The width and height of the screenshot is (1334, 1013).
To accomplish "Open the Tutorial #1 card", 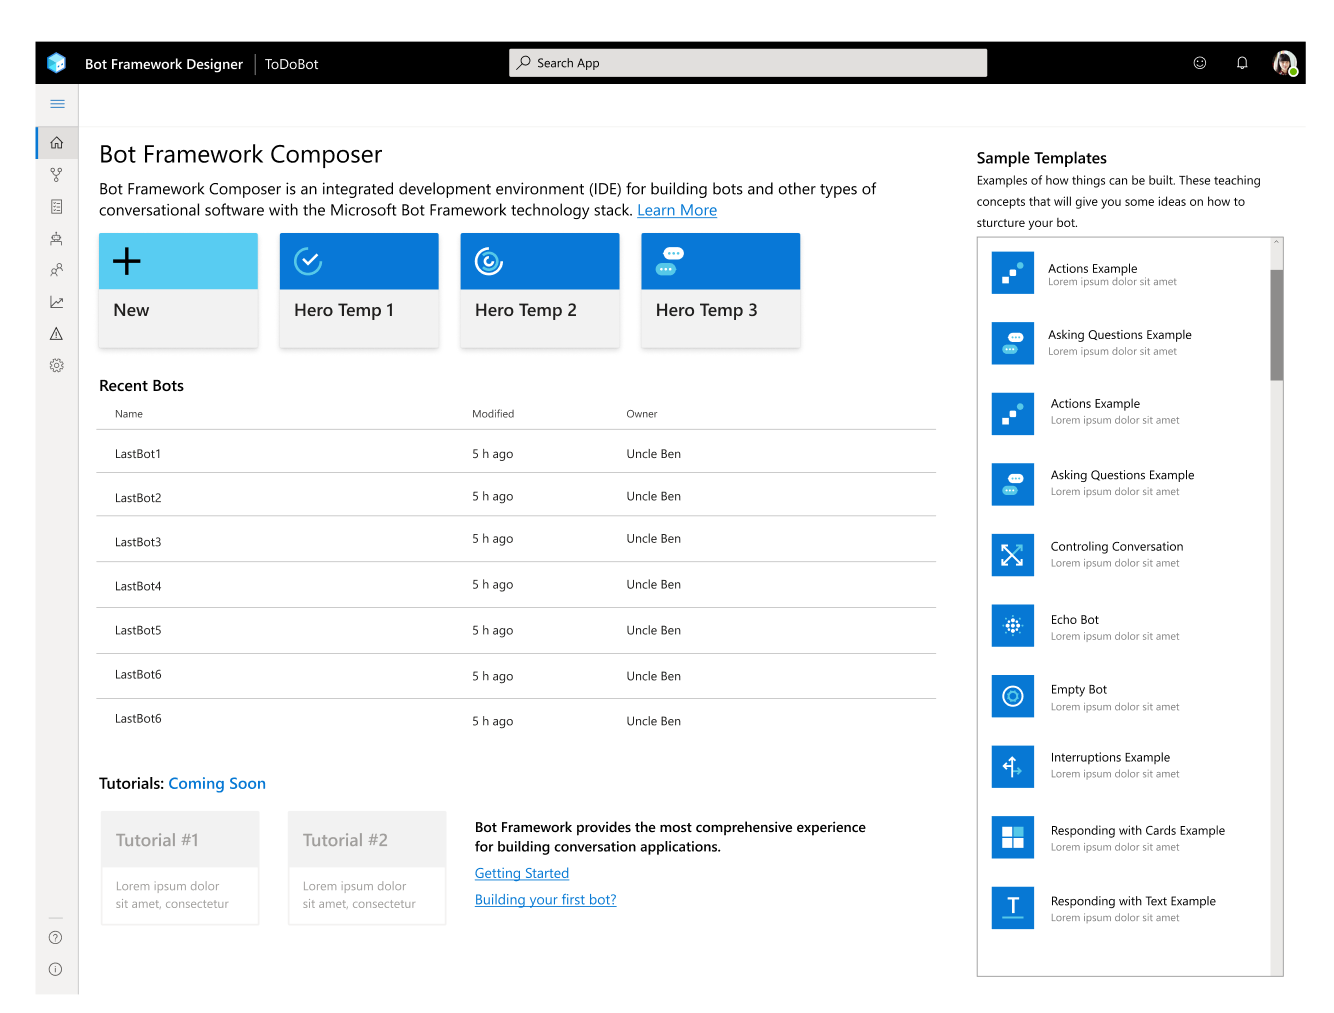I will coord(180,868).
